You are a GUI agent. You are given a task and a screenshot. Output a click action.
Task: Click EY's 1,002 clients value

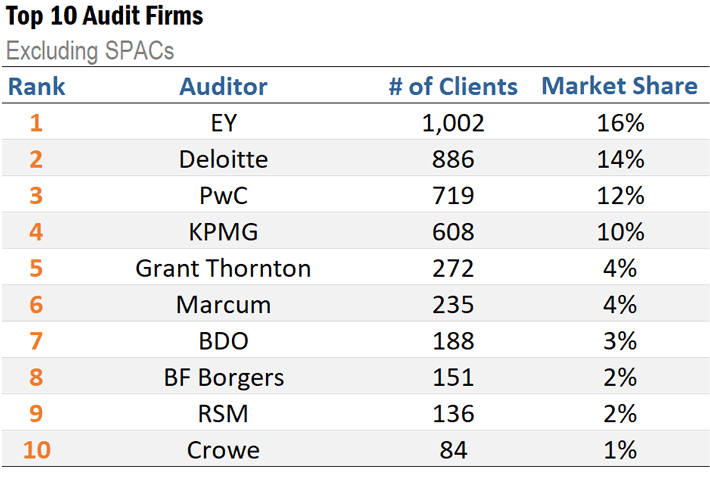coord(453,123)
